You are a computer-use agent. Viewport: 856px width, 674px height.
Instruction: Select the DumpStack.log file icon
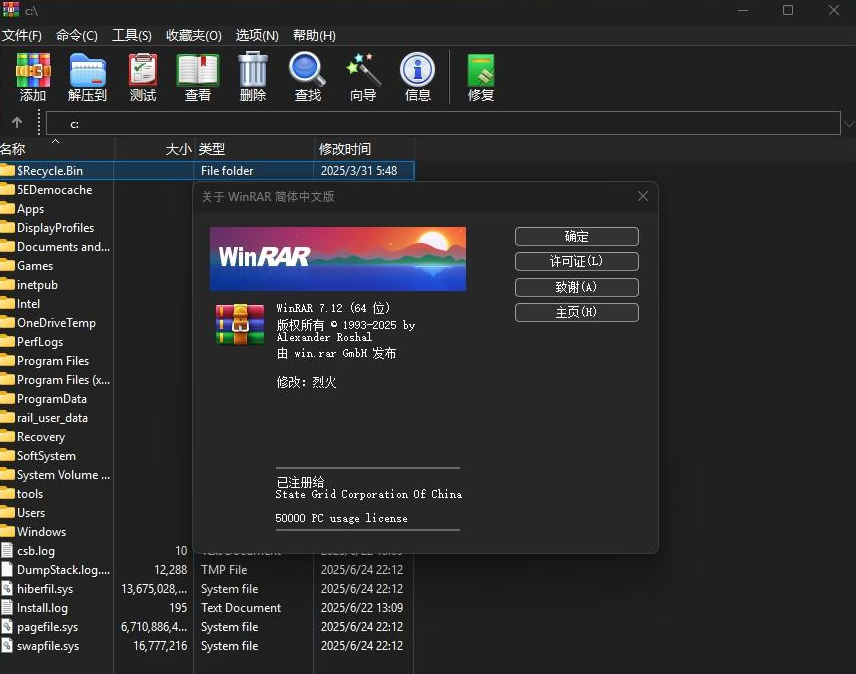(7, 569)
